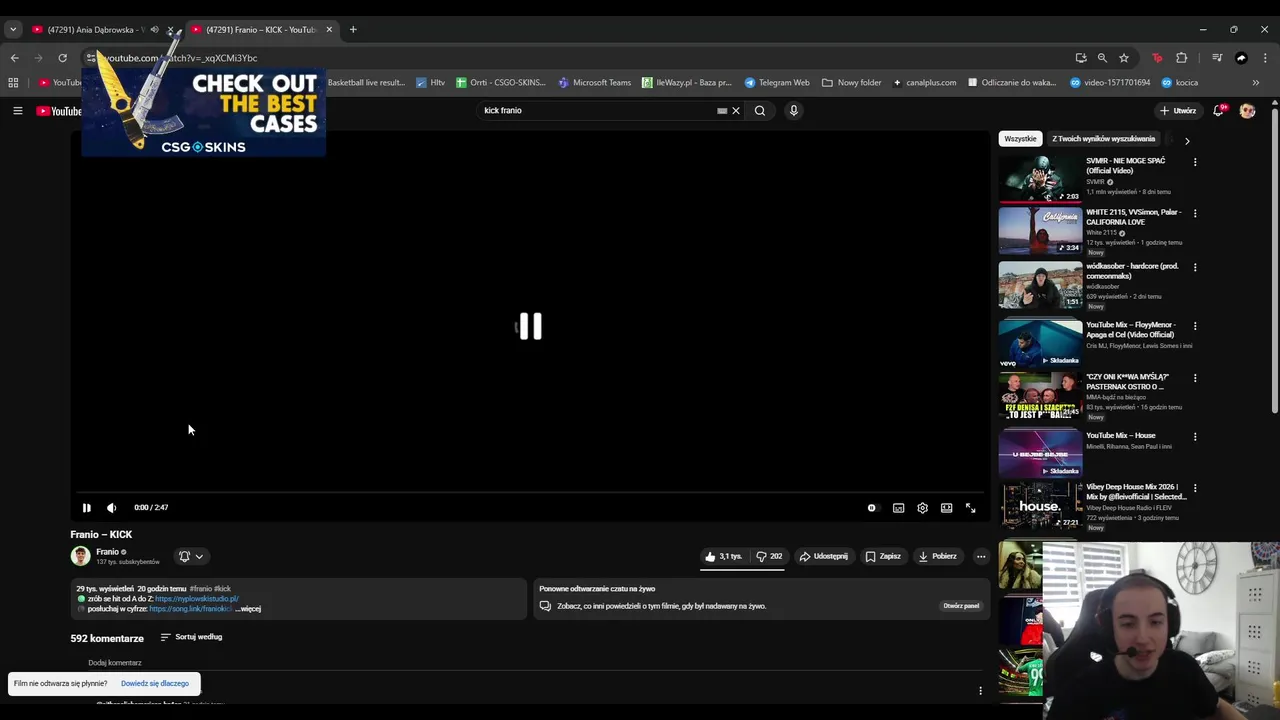Open Chrome apps grid in bookmarks bar

(15, 83)
